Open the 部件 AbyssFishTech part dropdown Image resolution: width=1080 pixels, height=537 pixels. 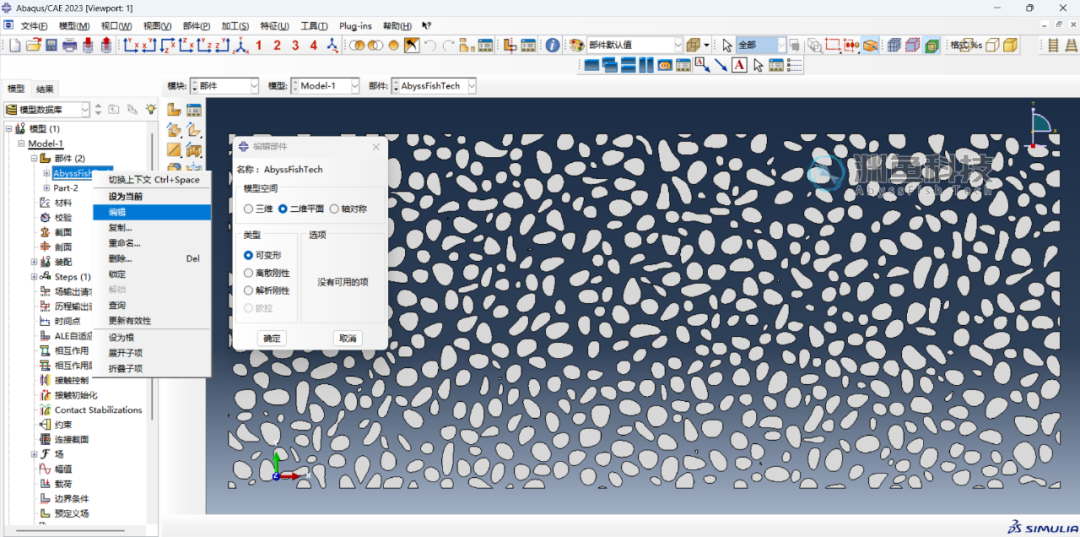pos(435,86)
